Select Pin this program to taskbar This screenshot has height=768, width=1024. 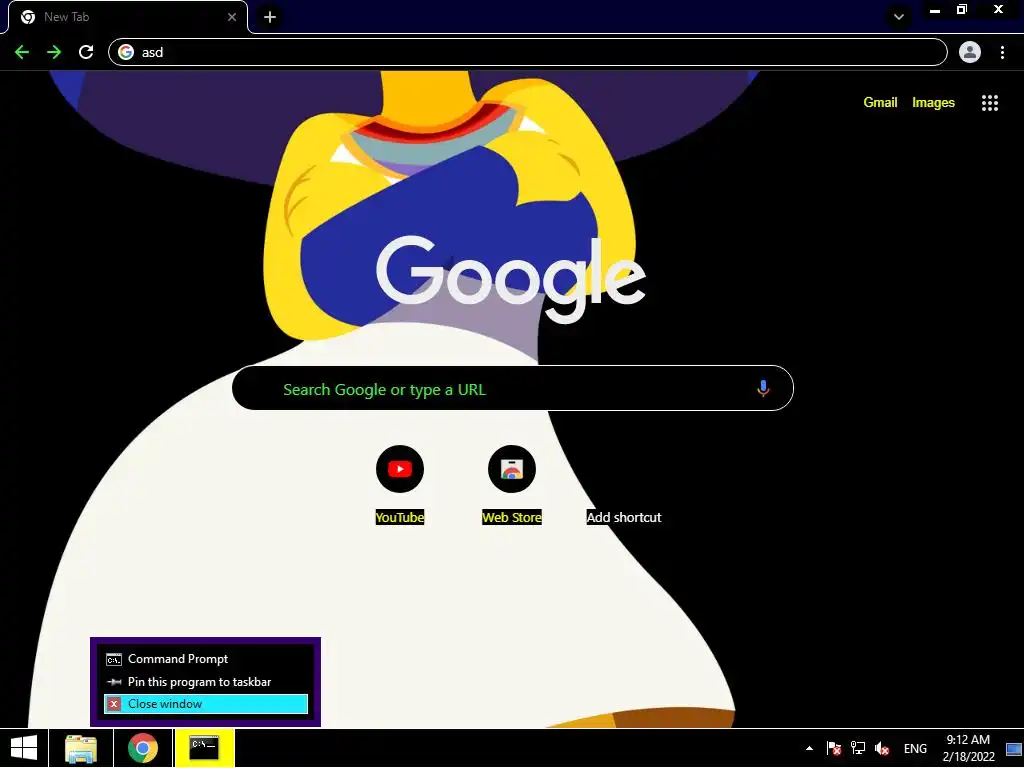tap(206, 682)
